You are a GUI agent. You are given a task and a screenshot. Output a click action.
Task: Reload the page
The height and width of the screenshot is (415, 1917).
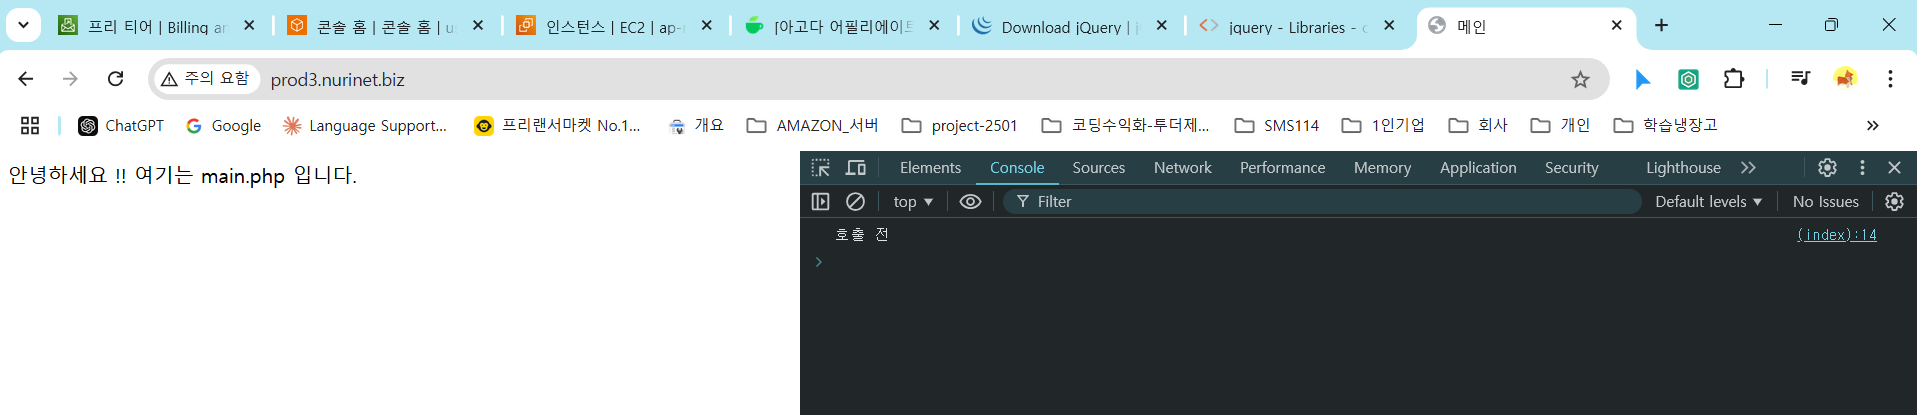coord(116,79)
